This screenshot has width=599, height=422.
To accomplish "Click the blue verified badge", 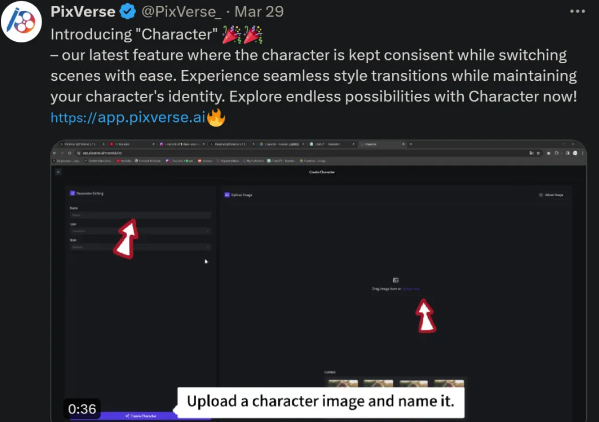I will 128,11.
